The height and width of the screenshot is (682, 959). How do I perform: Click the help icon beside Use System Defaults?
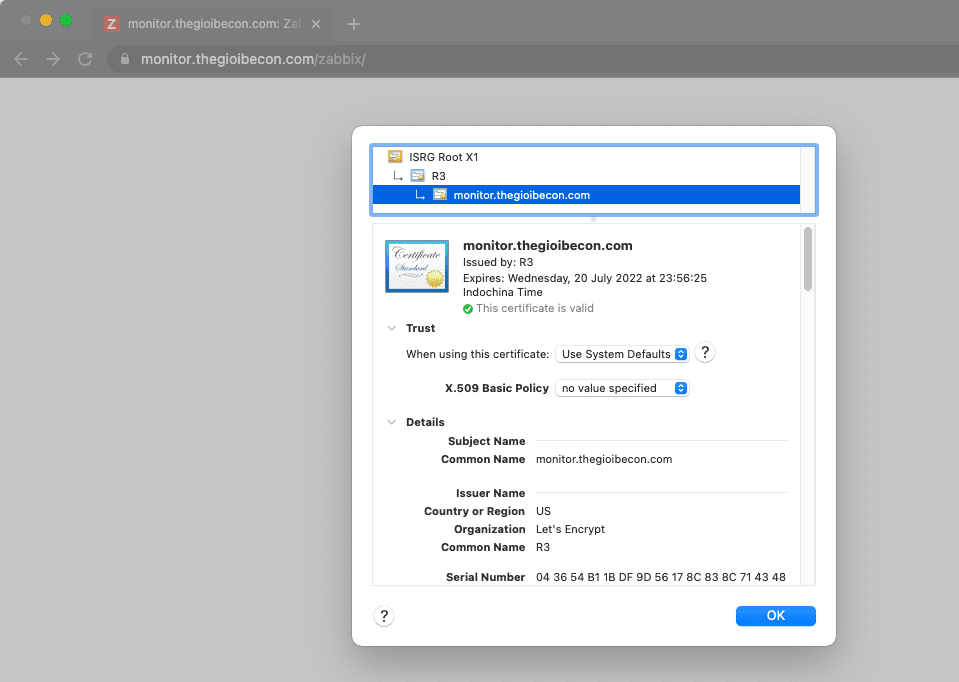tap(704, 352)
